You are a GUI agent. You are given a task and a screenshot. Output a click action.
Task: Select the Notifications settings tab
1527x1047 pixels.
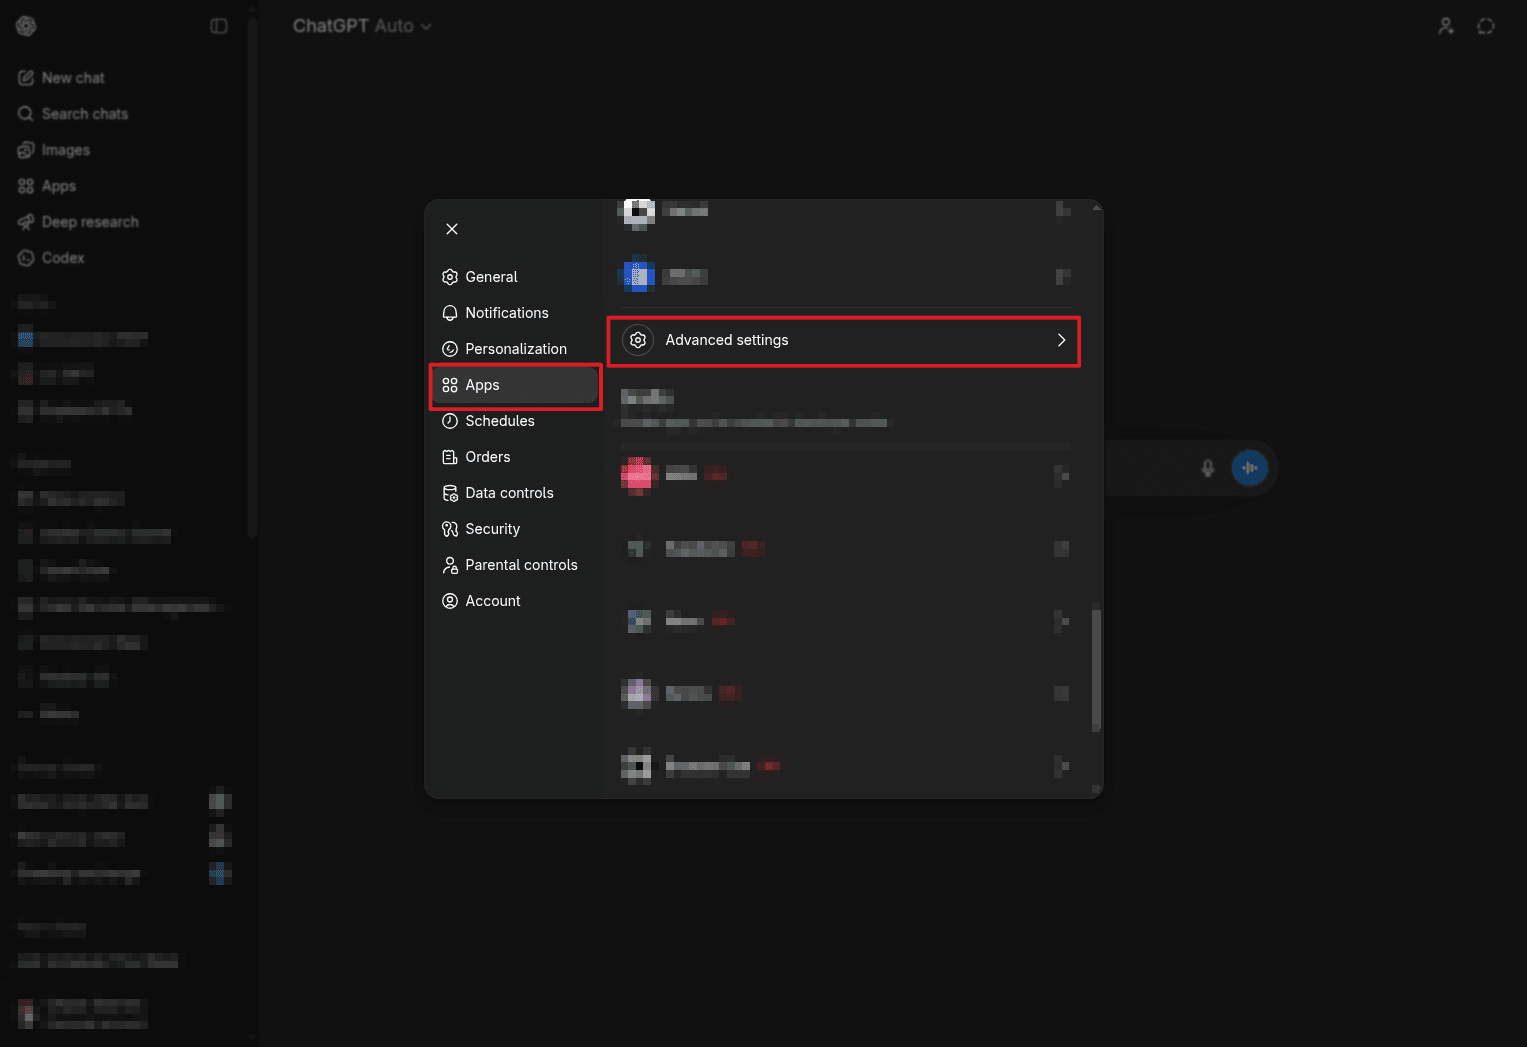tap(506, 312)
